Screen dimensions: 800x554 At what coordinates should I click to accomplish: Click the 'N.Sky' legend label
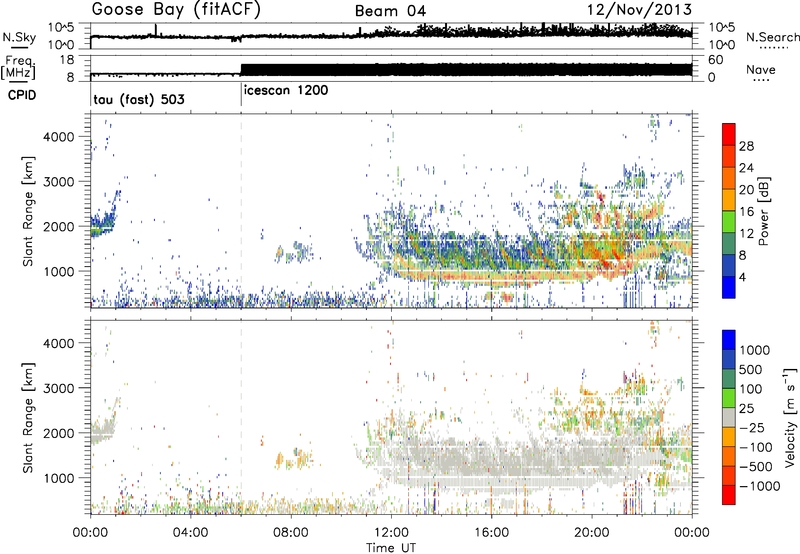(19, 37)
